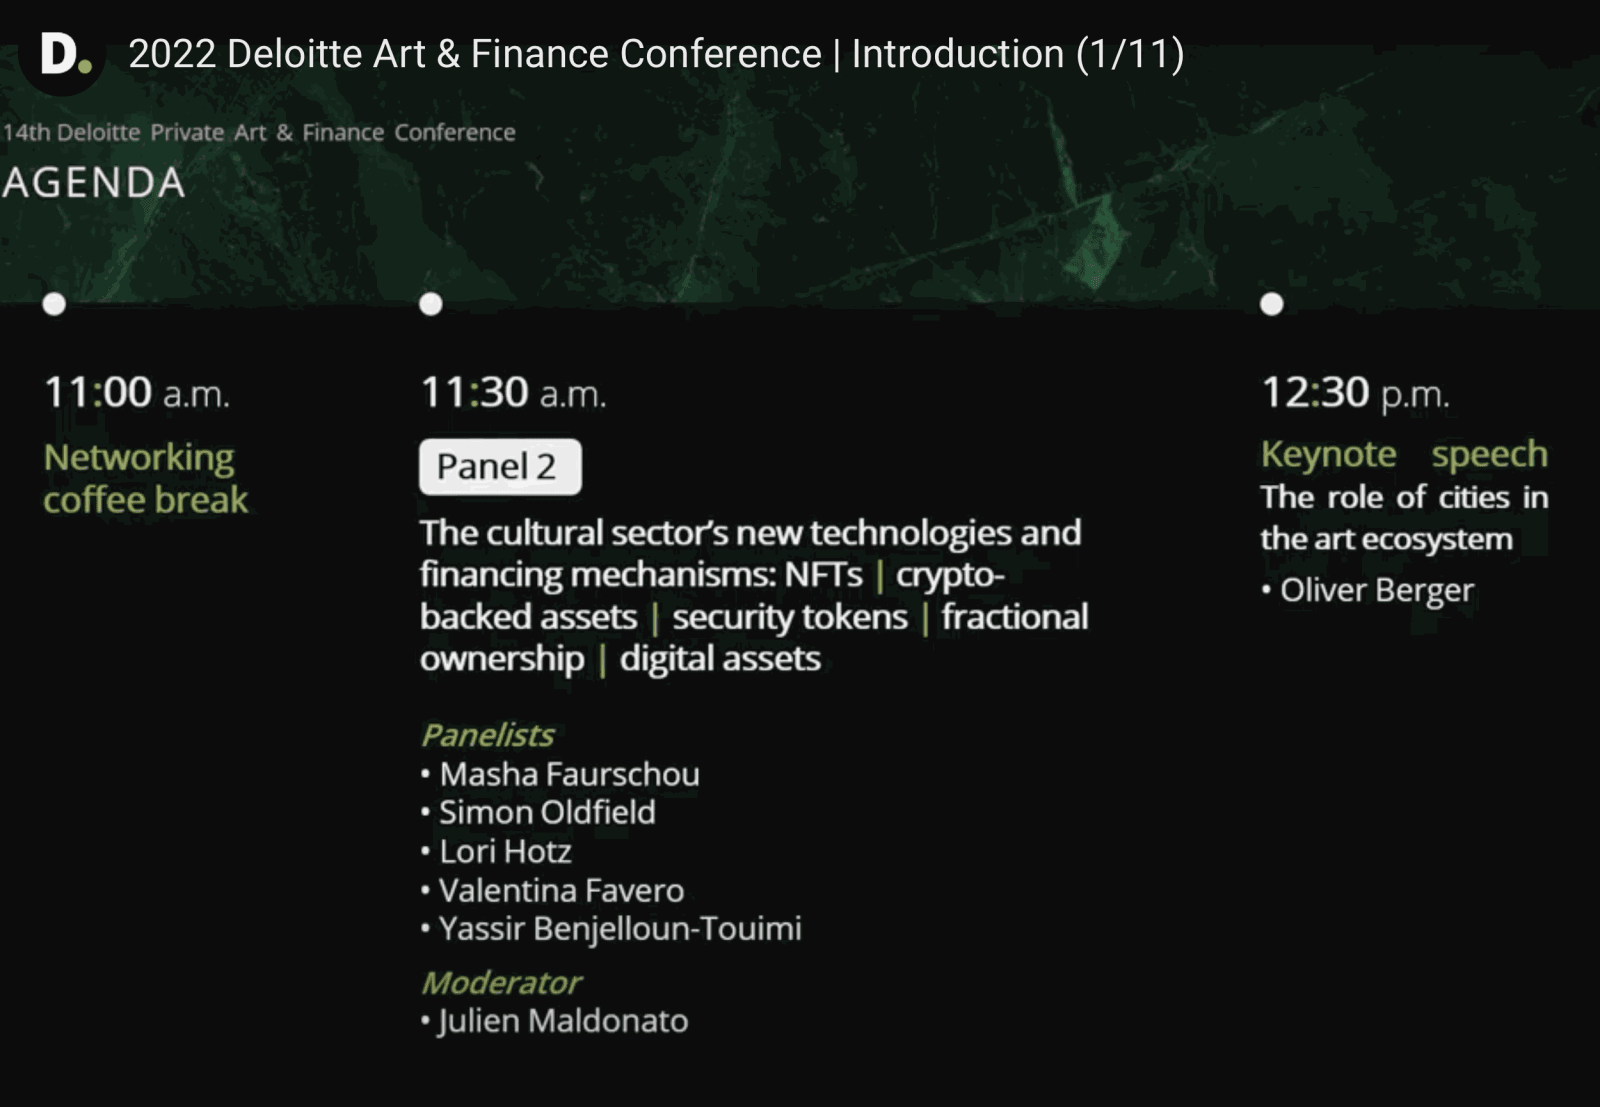Image resolution: width=1600 pixels, height=1107 pixels.
Task: Click the 11:30 a.m. timeline dot
Action: point(431,304)
